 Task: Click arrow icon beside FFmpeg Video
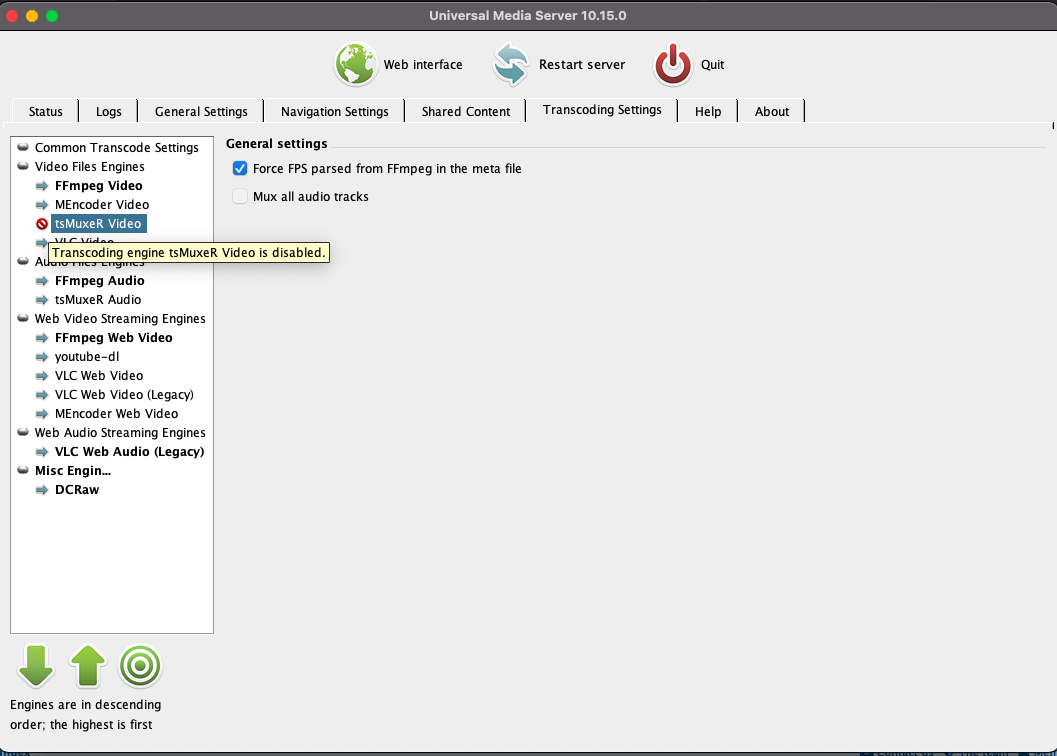click(42, 185)
